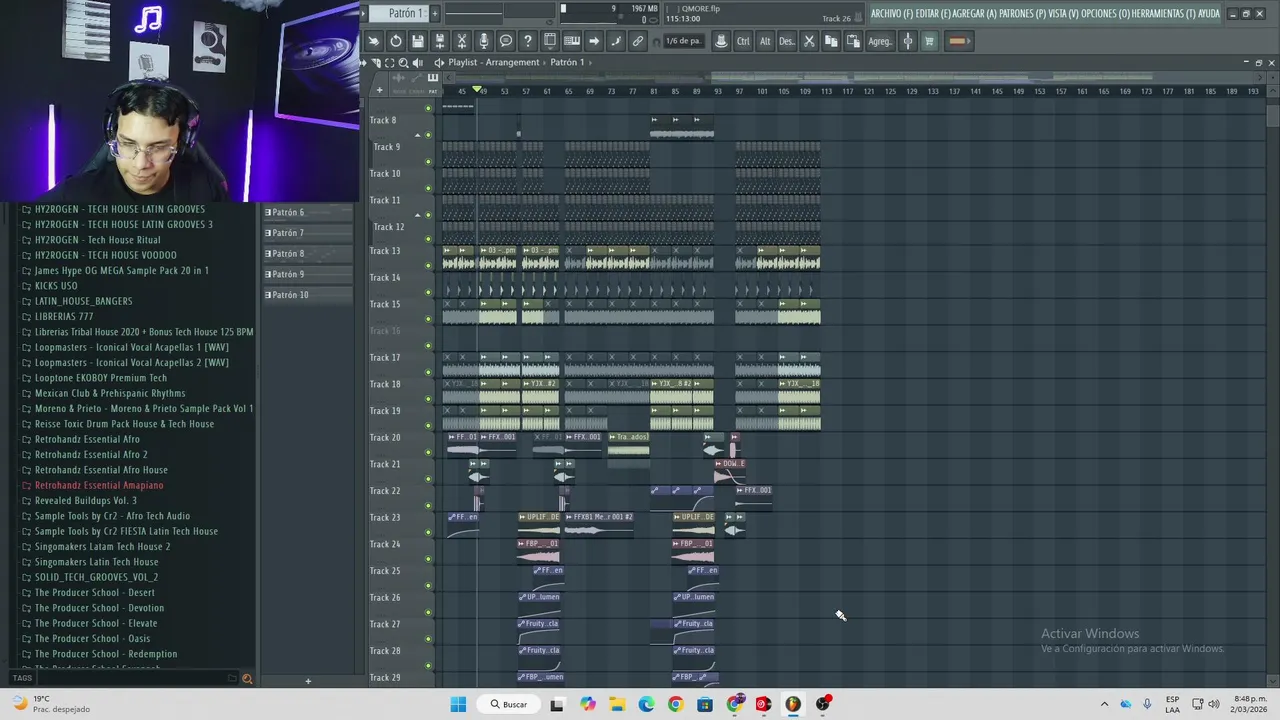The height and width of the screenshot is (720, 1280).
Task: Click the scissors icon right of Des. button
Action: click(x=809, y=41)
